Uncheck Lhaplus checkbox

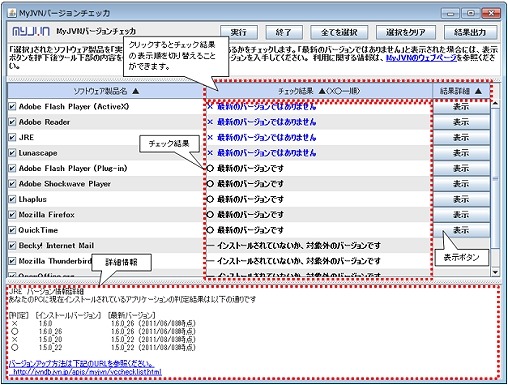coord(12,199)
